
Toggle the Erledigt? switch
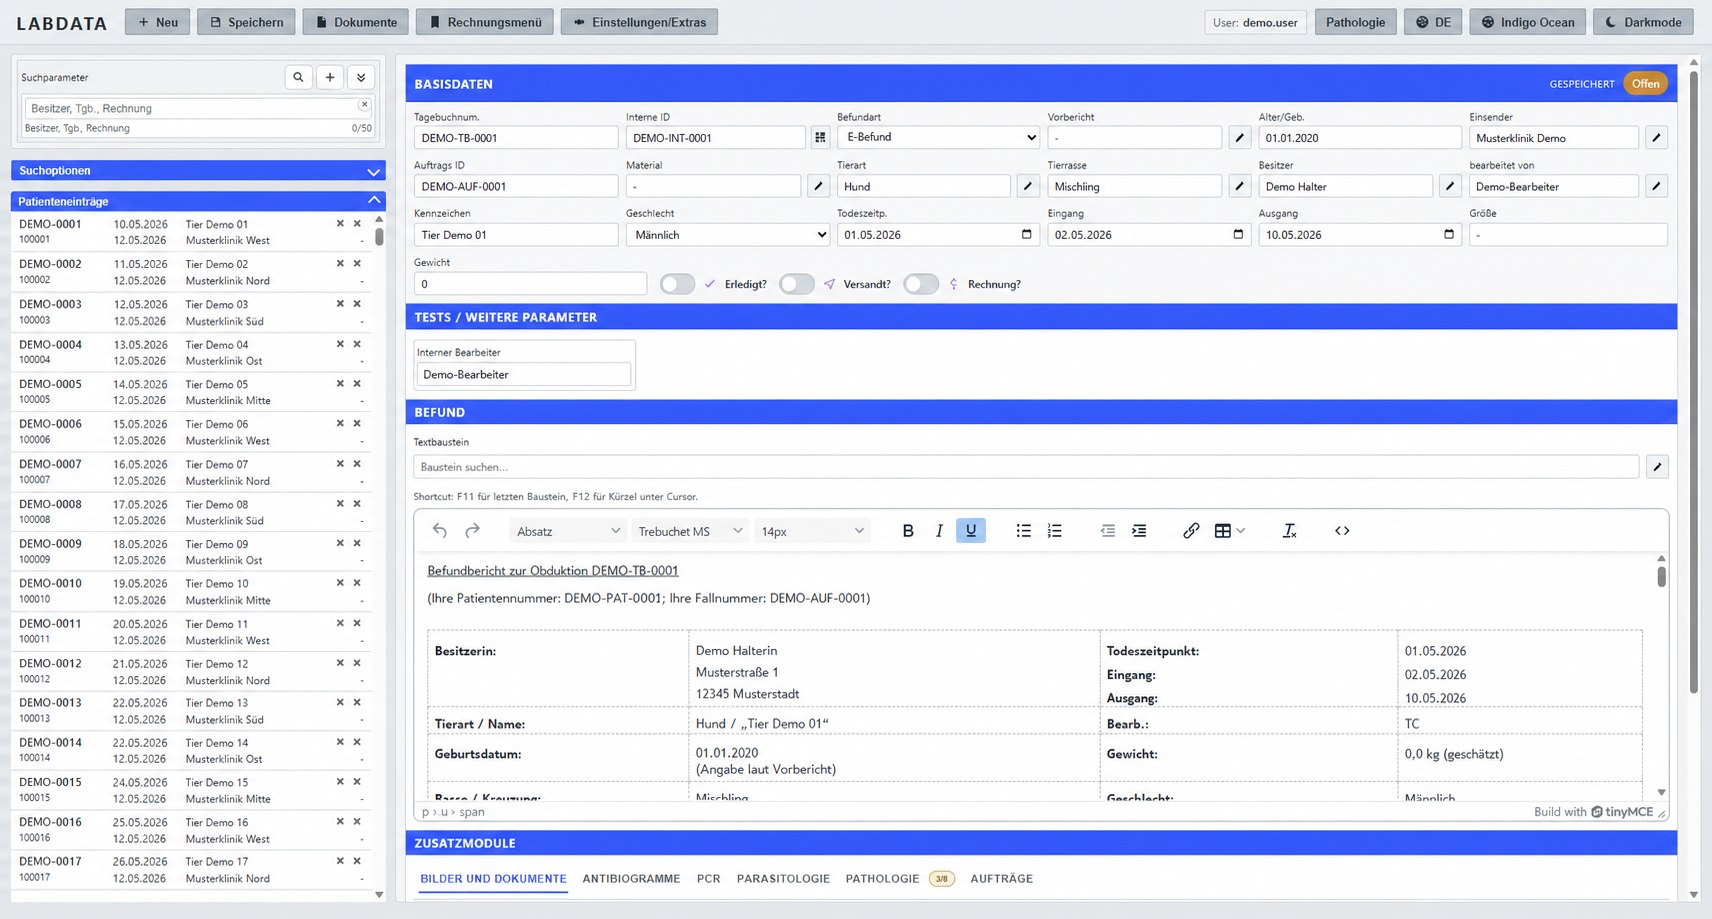pyautogui.click(x=677, y=284)
